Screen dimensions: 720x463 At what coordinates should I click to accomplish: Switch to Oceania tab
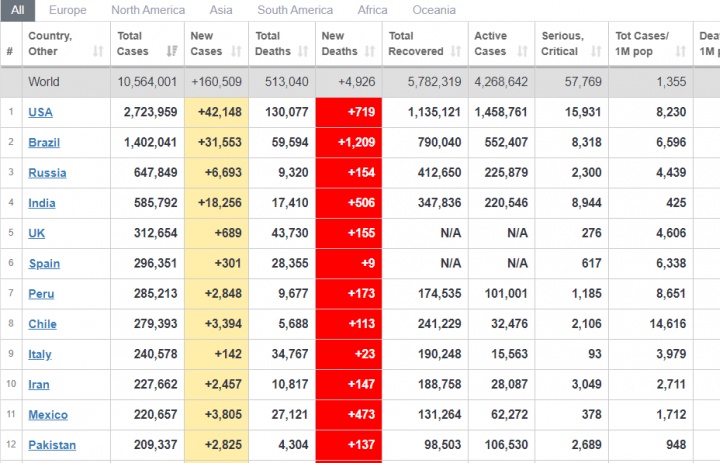[433, 10]
